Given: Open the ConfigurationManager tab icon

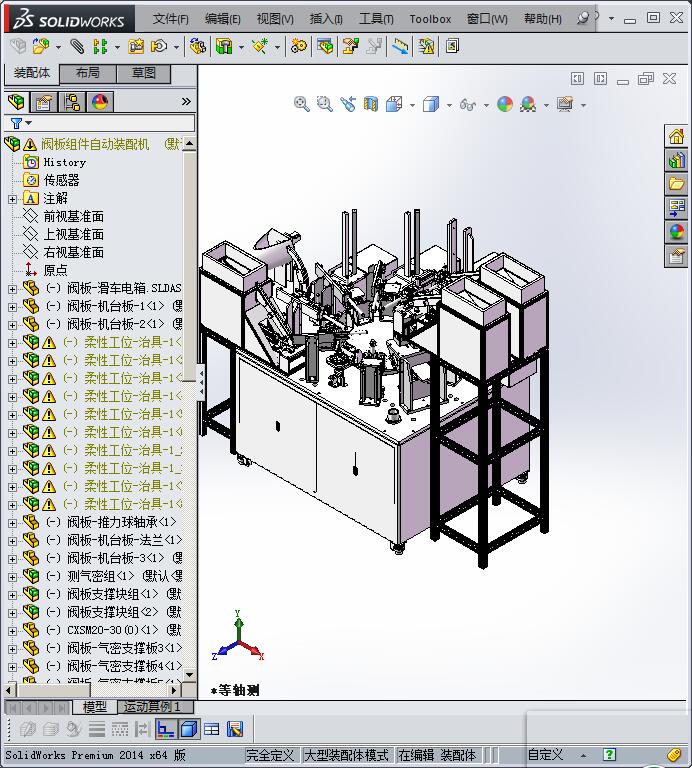Looking at the screenshot, I should click(72, 102).
